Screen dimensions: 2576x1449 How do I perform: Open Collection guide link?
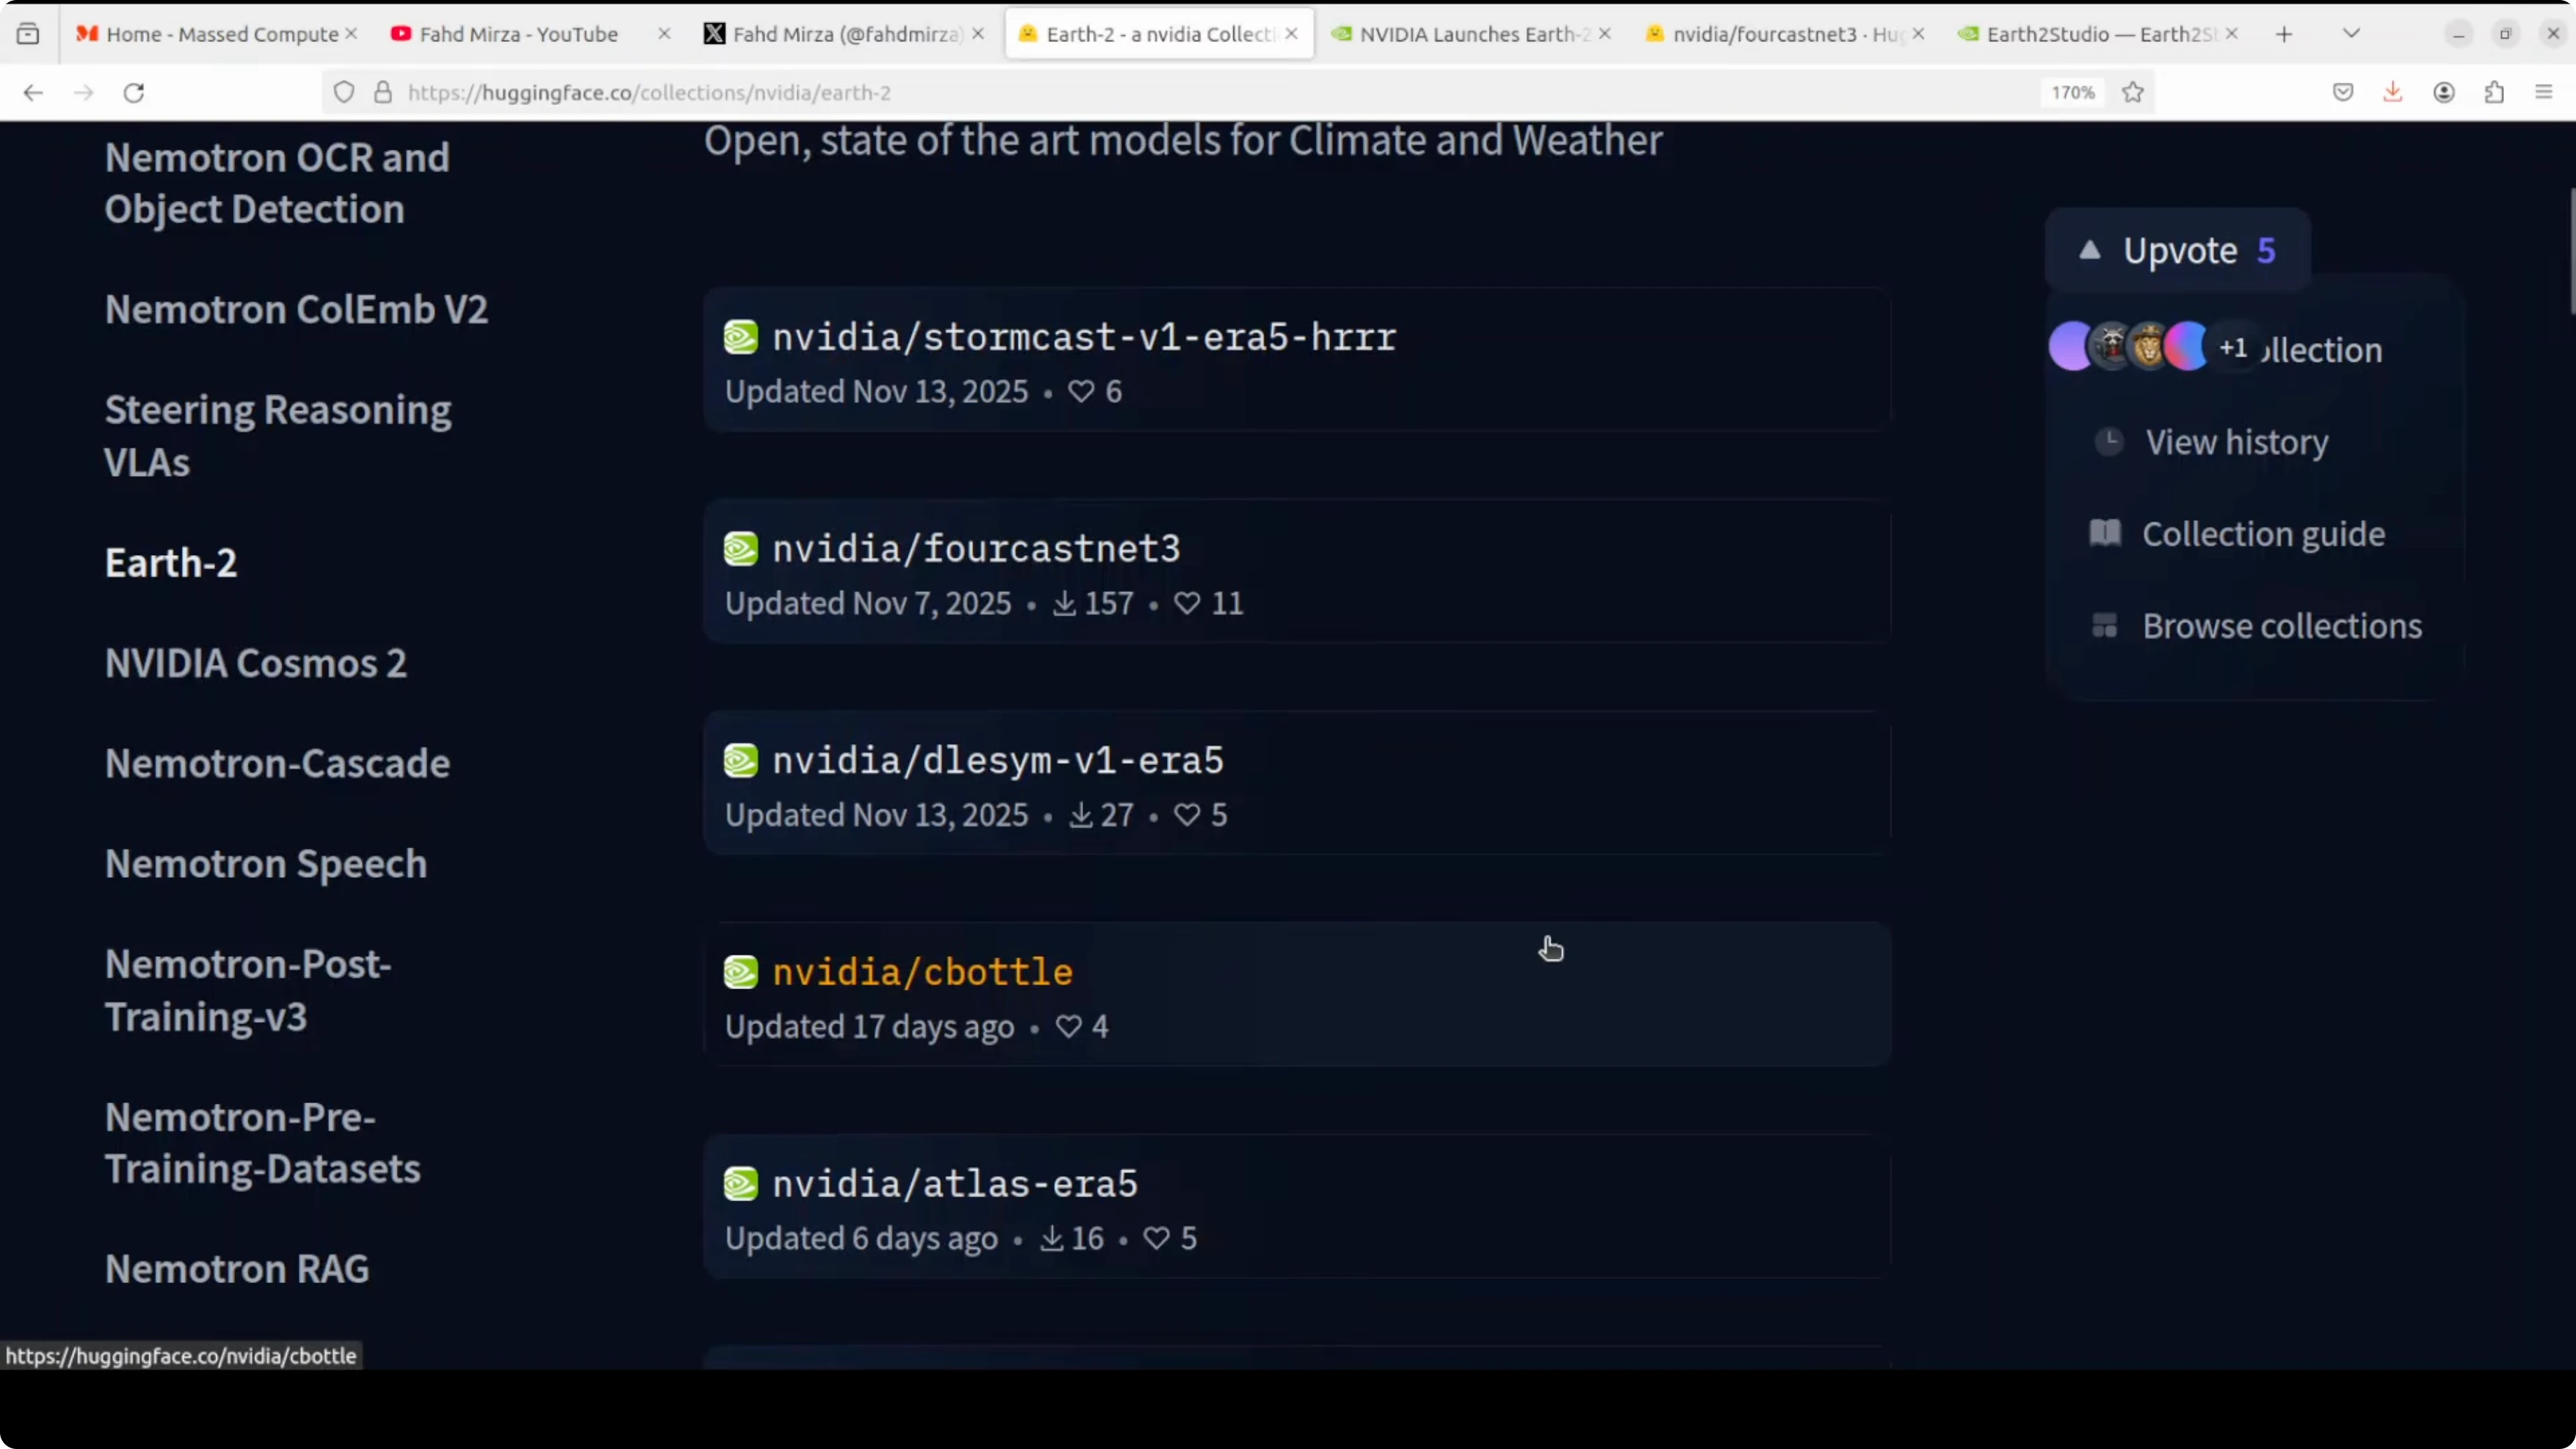pyautogui.click(x=2263, y=534)
